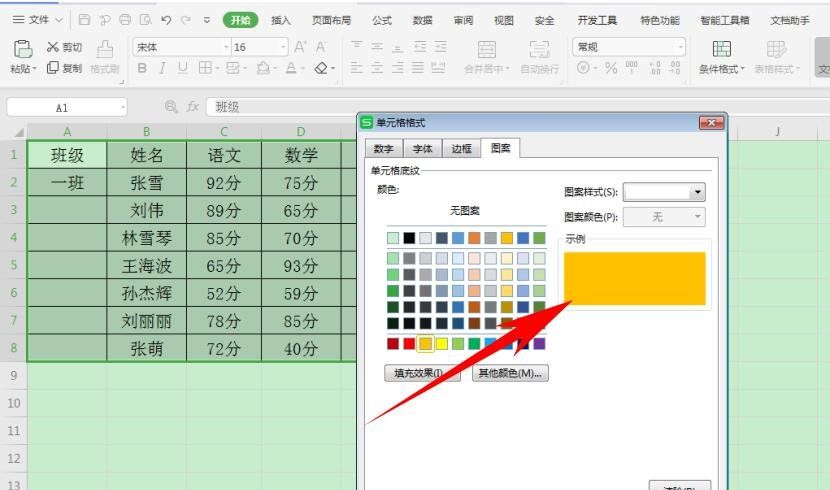Image resolution: width=830 pixels, height=490 pixels.
Task: Click the Paste clipboard icon
Action: coord(23,49)
